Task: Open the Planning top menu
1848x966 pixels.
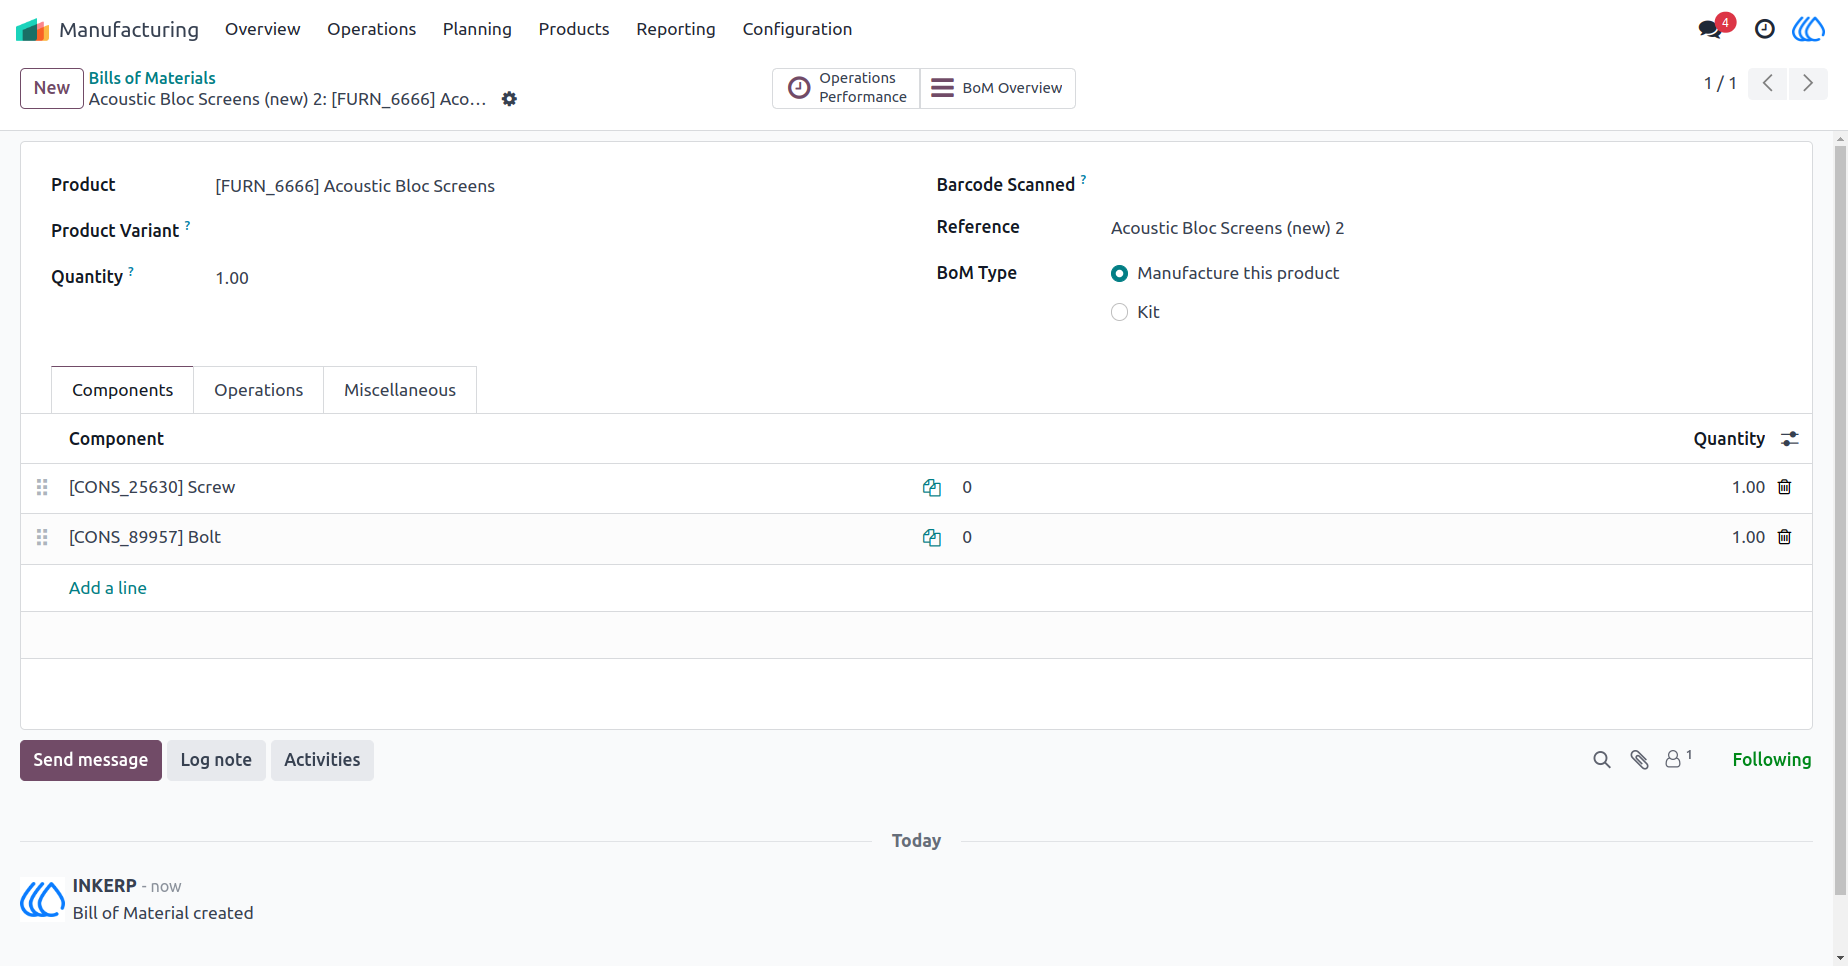Action: click(x=477, y=29)
